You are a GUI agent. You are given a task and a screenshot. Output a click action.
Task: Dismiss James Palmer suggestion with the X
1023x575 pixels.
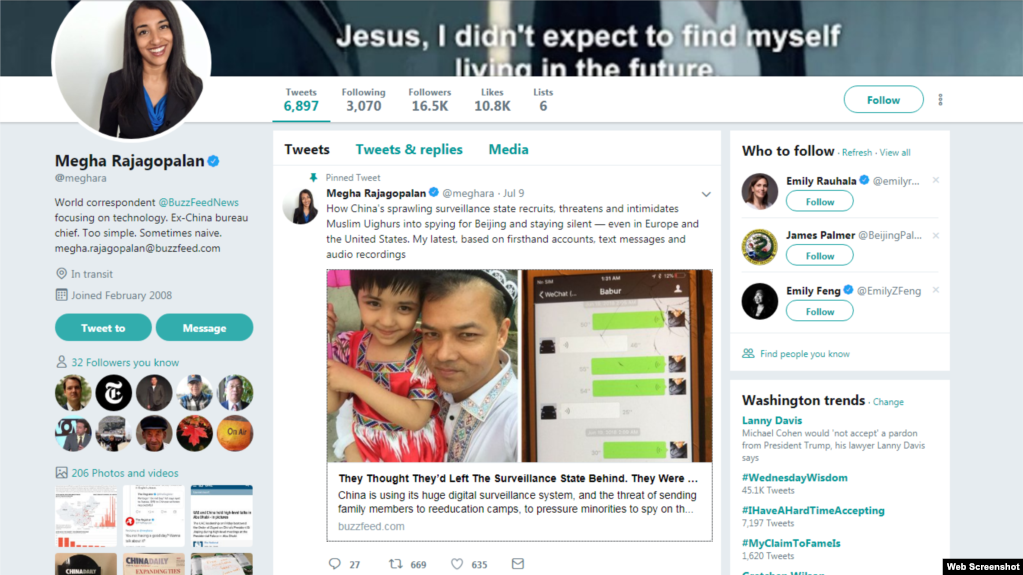click(x=936, y=235)
